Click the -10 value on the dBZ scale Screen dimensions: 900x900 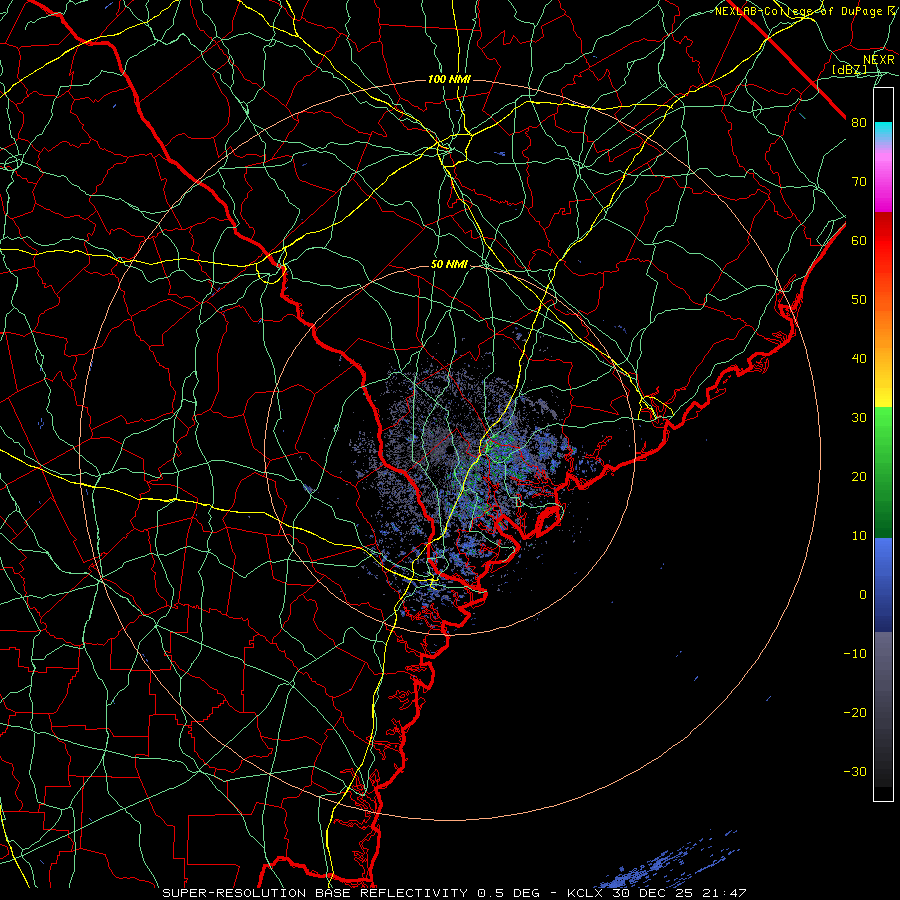pos(855,654)
